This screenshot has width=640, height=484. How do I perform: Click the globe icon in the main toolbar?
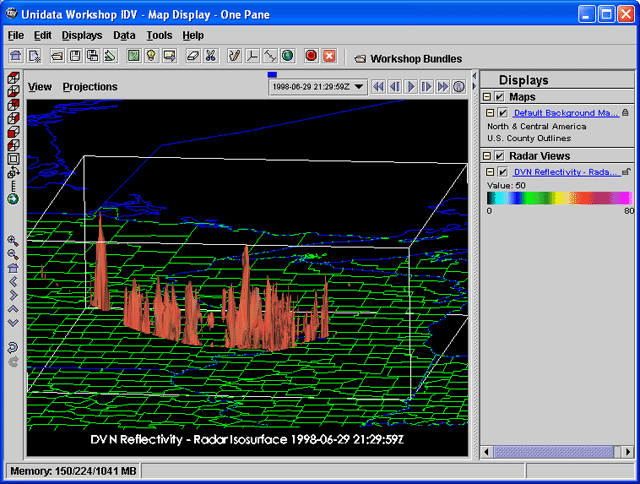pos(287,57)
